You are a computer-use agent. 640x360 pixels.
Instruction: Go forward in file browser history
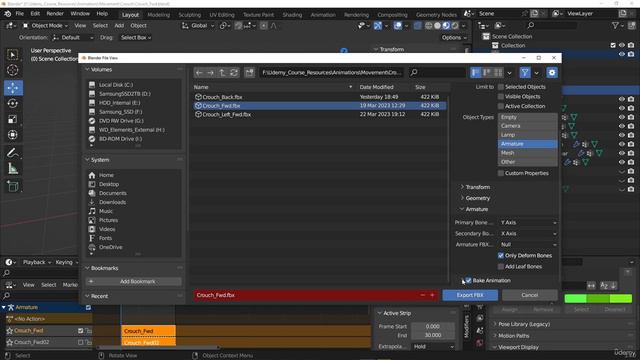pyautogui.click(x=210, y=73)
